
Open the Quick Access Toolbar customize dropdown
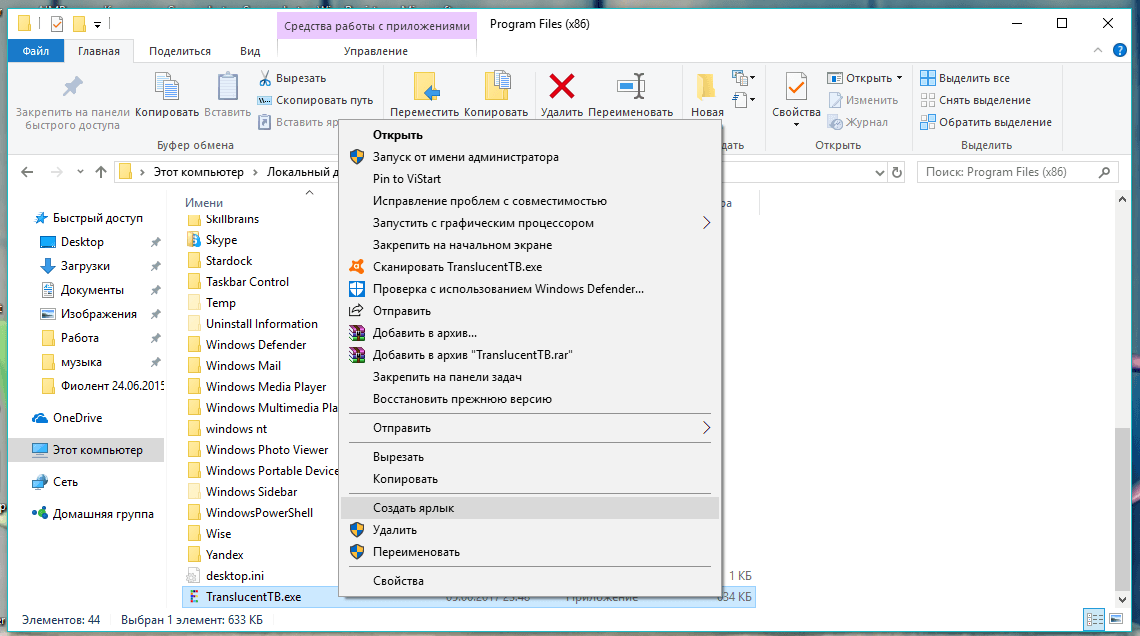[x=97, y=25]
